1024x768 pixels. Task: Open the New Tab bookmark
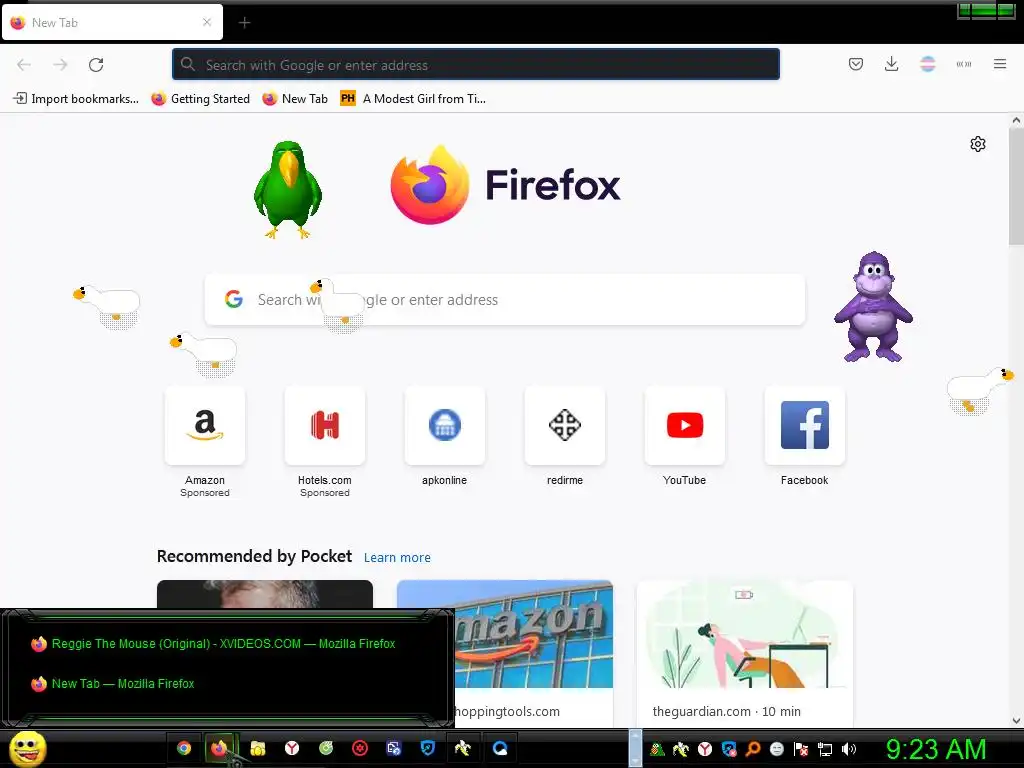click(x=295, y=99)
